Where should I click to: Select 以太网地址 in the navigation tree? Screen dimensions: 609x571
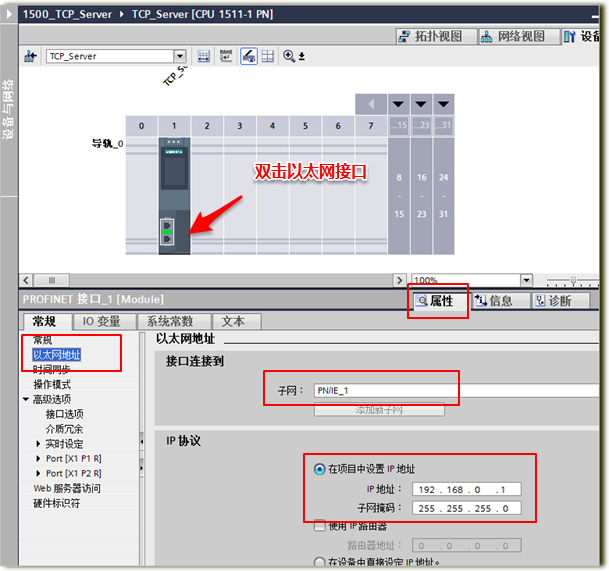[57, 355]
